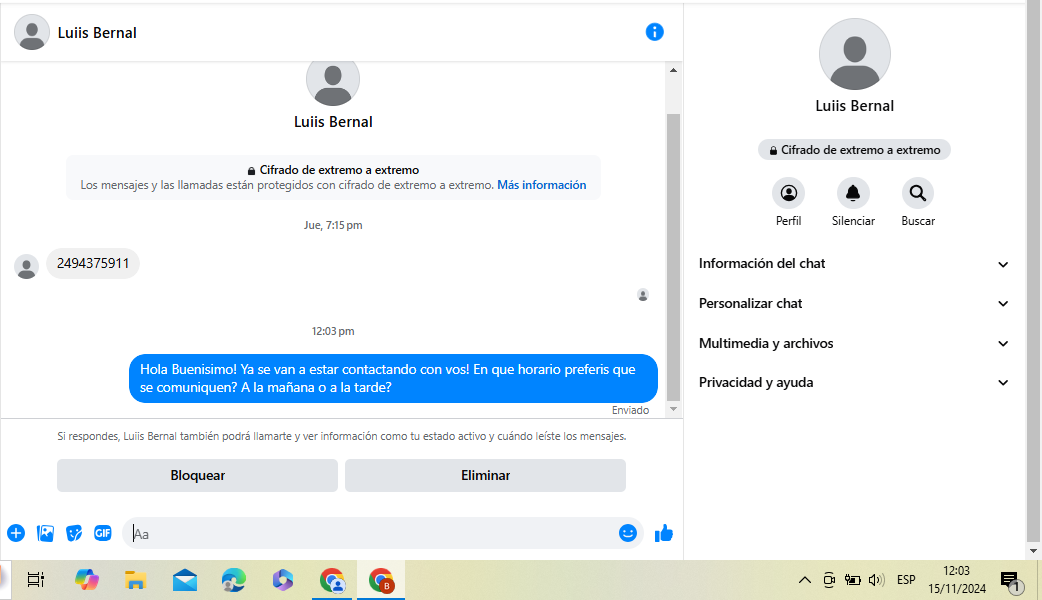Click the chat scrollbar down arrow
The width and height of the screenshot is (1042, 600).
click(x=673, y=409)
